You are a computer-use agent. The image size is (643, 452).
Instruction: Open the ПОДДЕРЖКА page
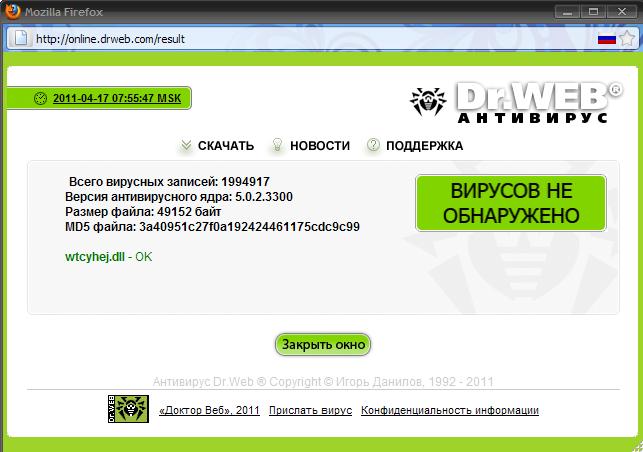pyautogui.click(x=425, y=146)
